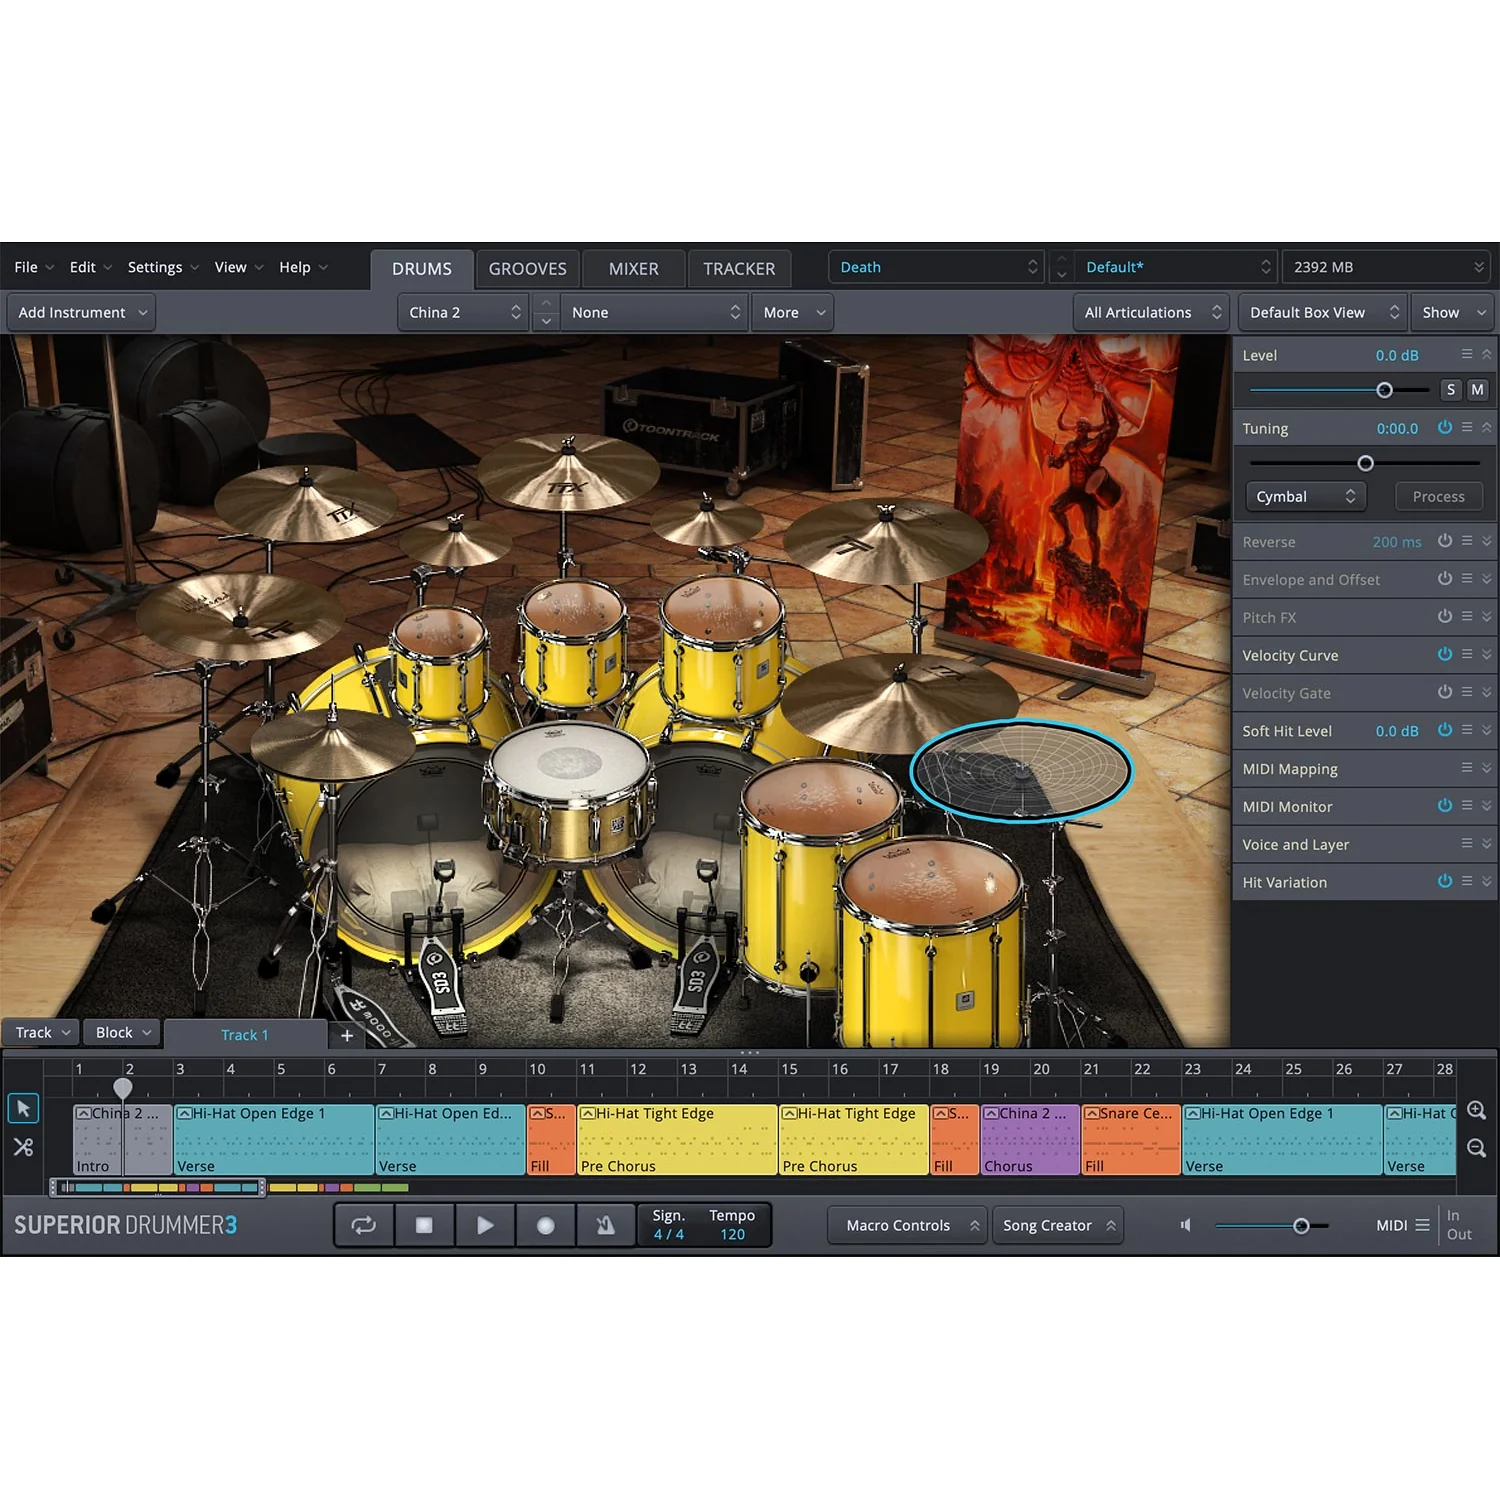The image size is (1500, 1500).
Task: Open the Level section options menu
Action: [x=1466, y=354]
